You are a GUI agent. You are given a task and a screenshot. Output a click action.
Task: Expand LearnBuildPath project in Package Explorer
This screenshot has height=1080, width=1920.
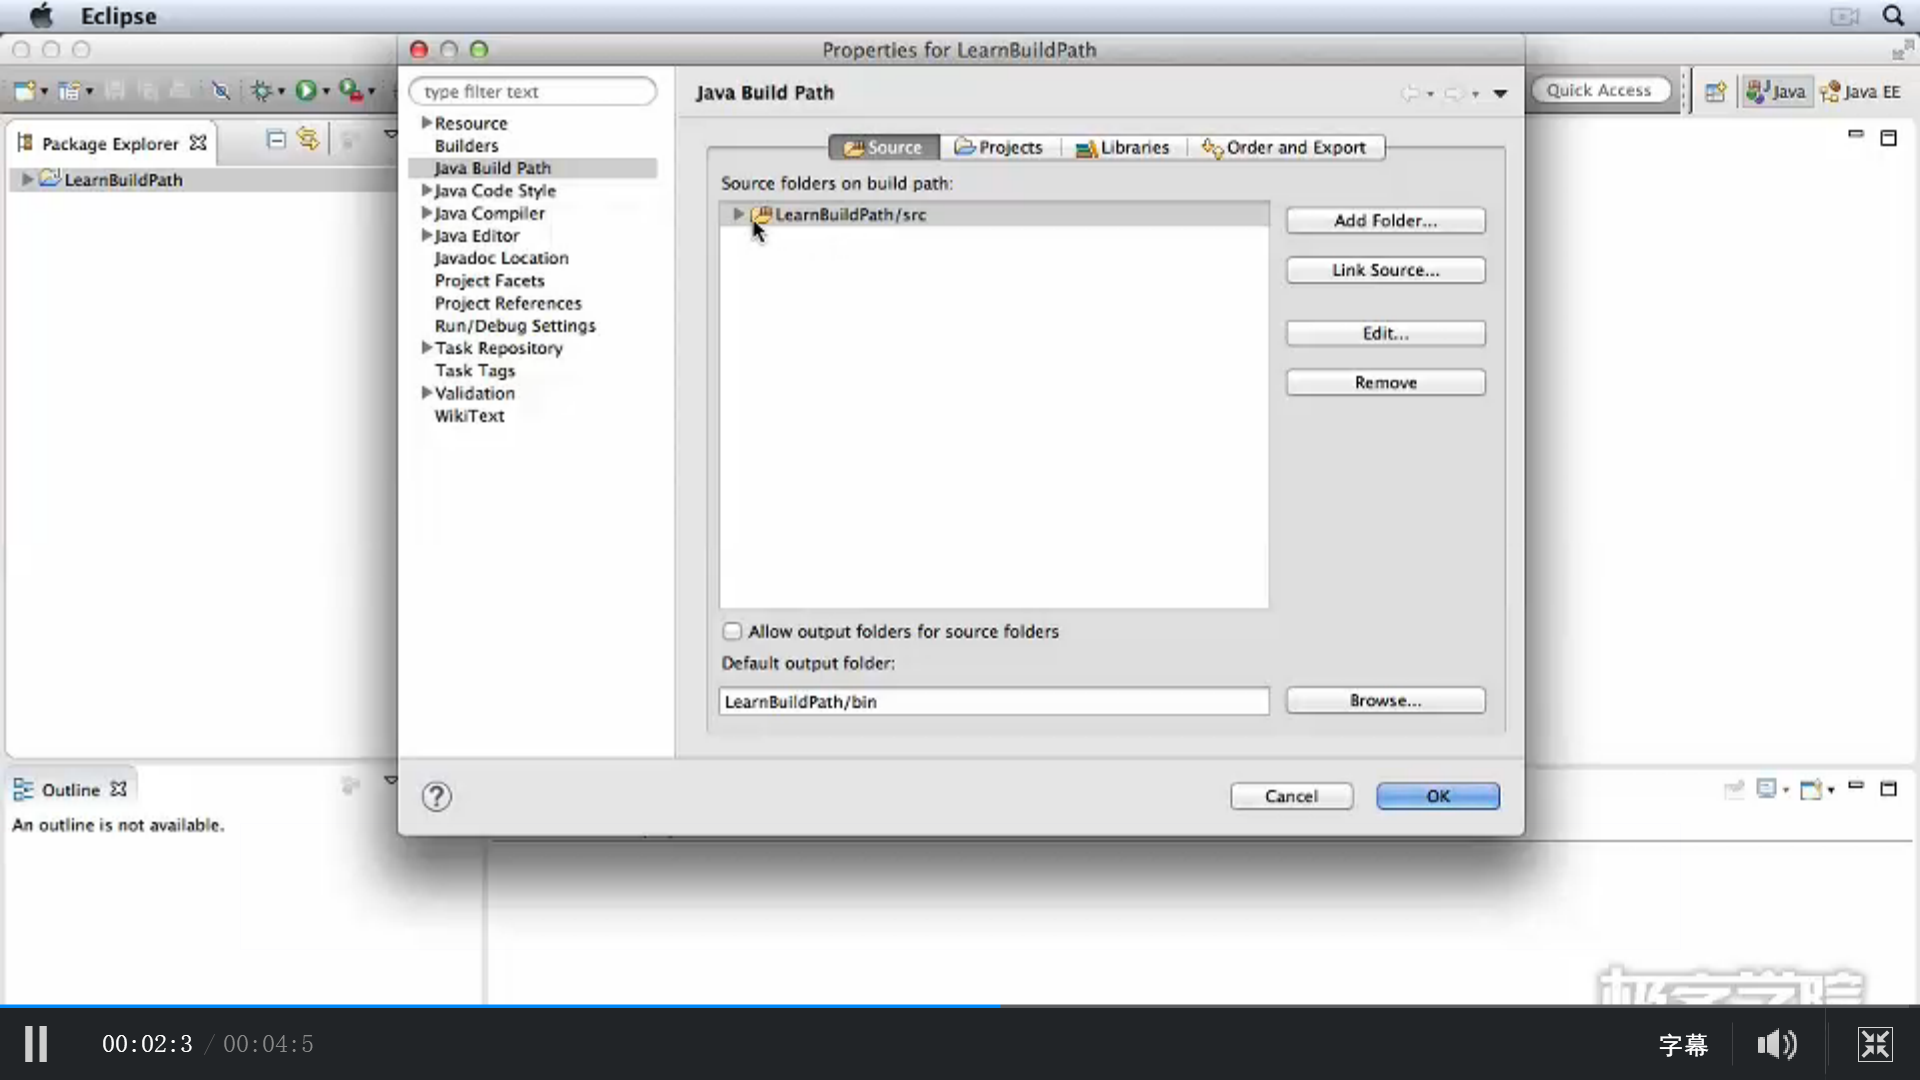point(27,180)
